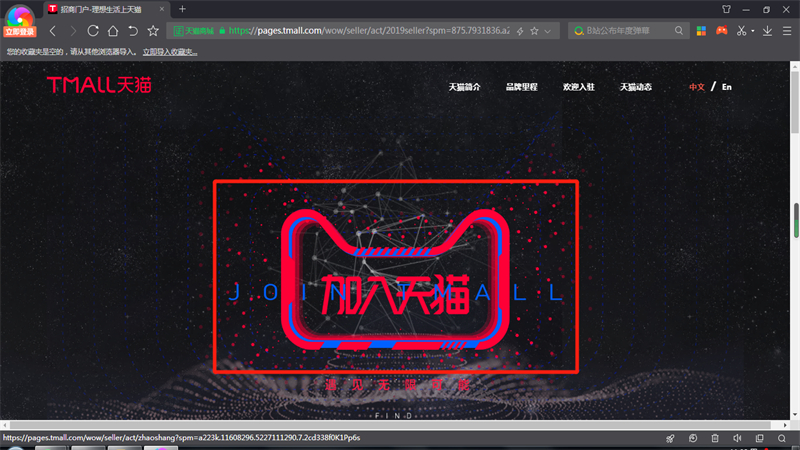
Task: Click the scroll down arrow of vertical scrollbar
Action: [x=795, y=415]
